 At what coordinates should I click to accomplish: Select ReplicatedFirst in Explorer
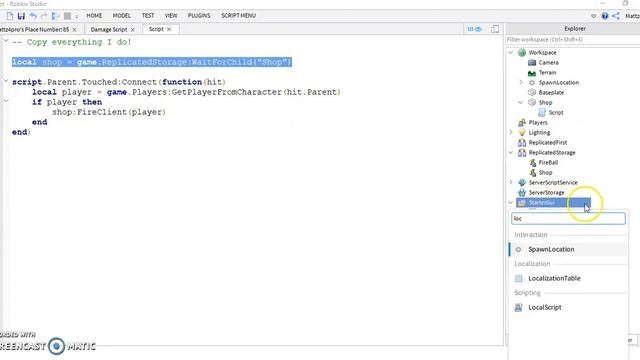(547, 142)
